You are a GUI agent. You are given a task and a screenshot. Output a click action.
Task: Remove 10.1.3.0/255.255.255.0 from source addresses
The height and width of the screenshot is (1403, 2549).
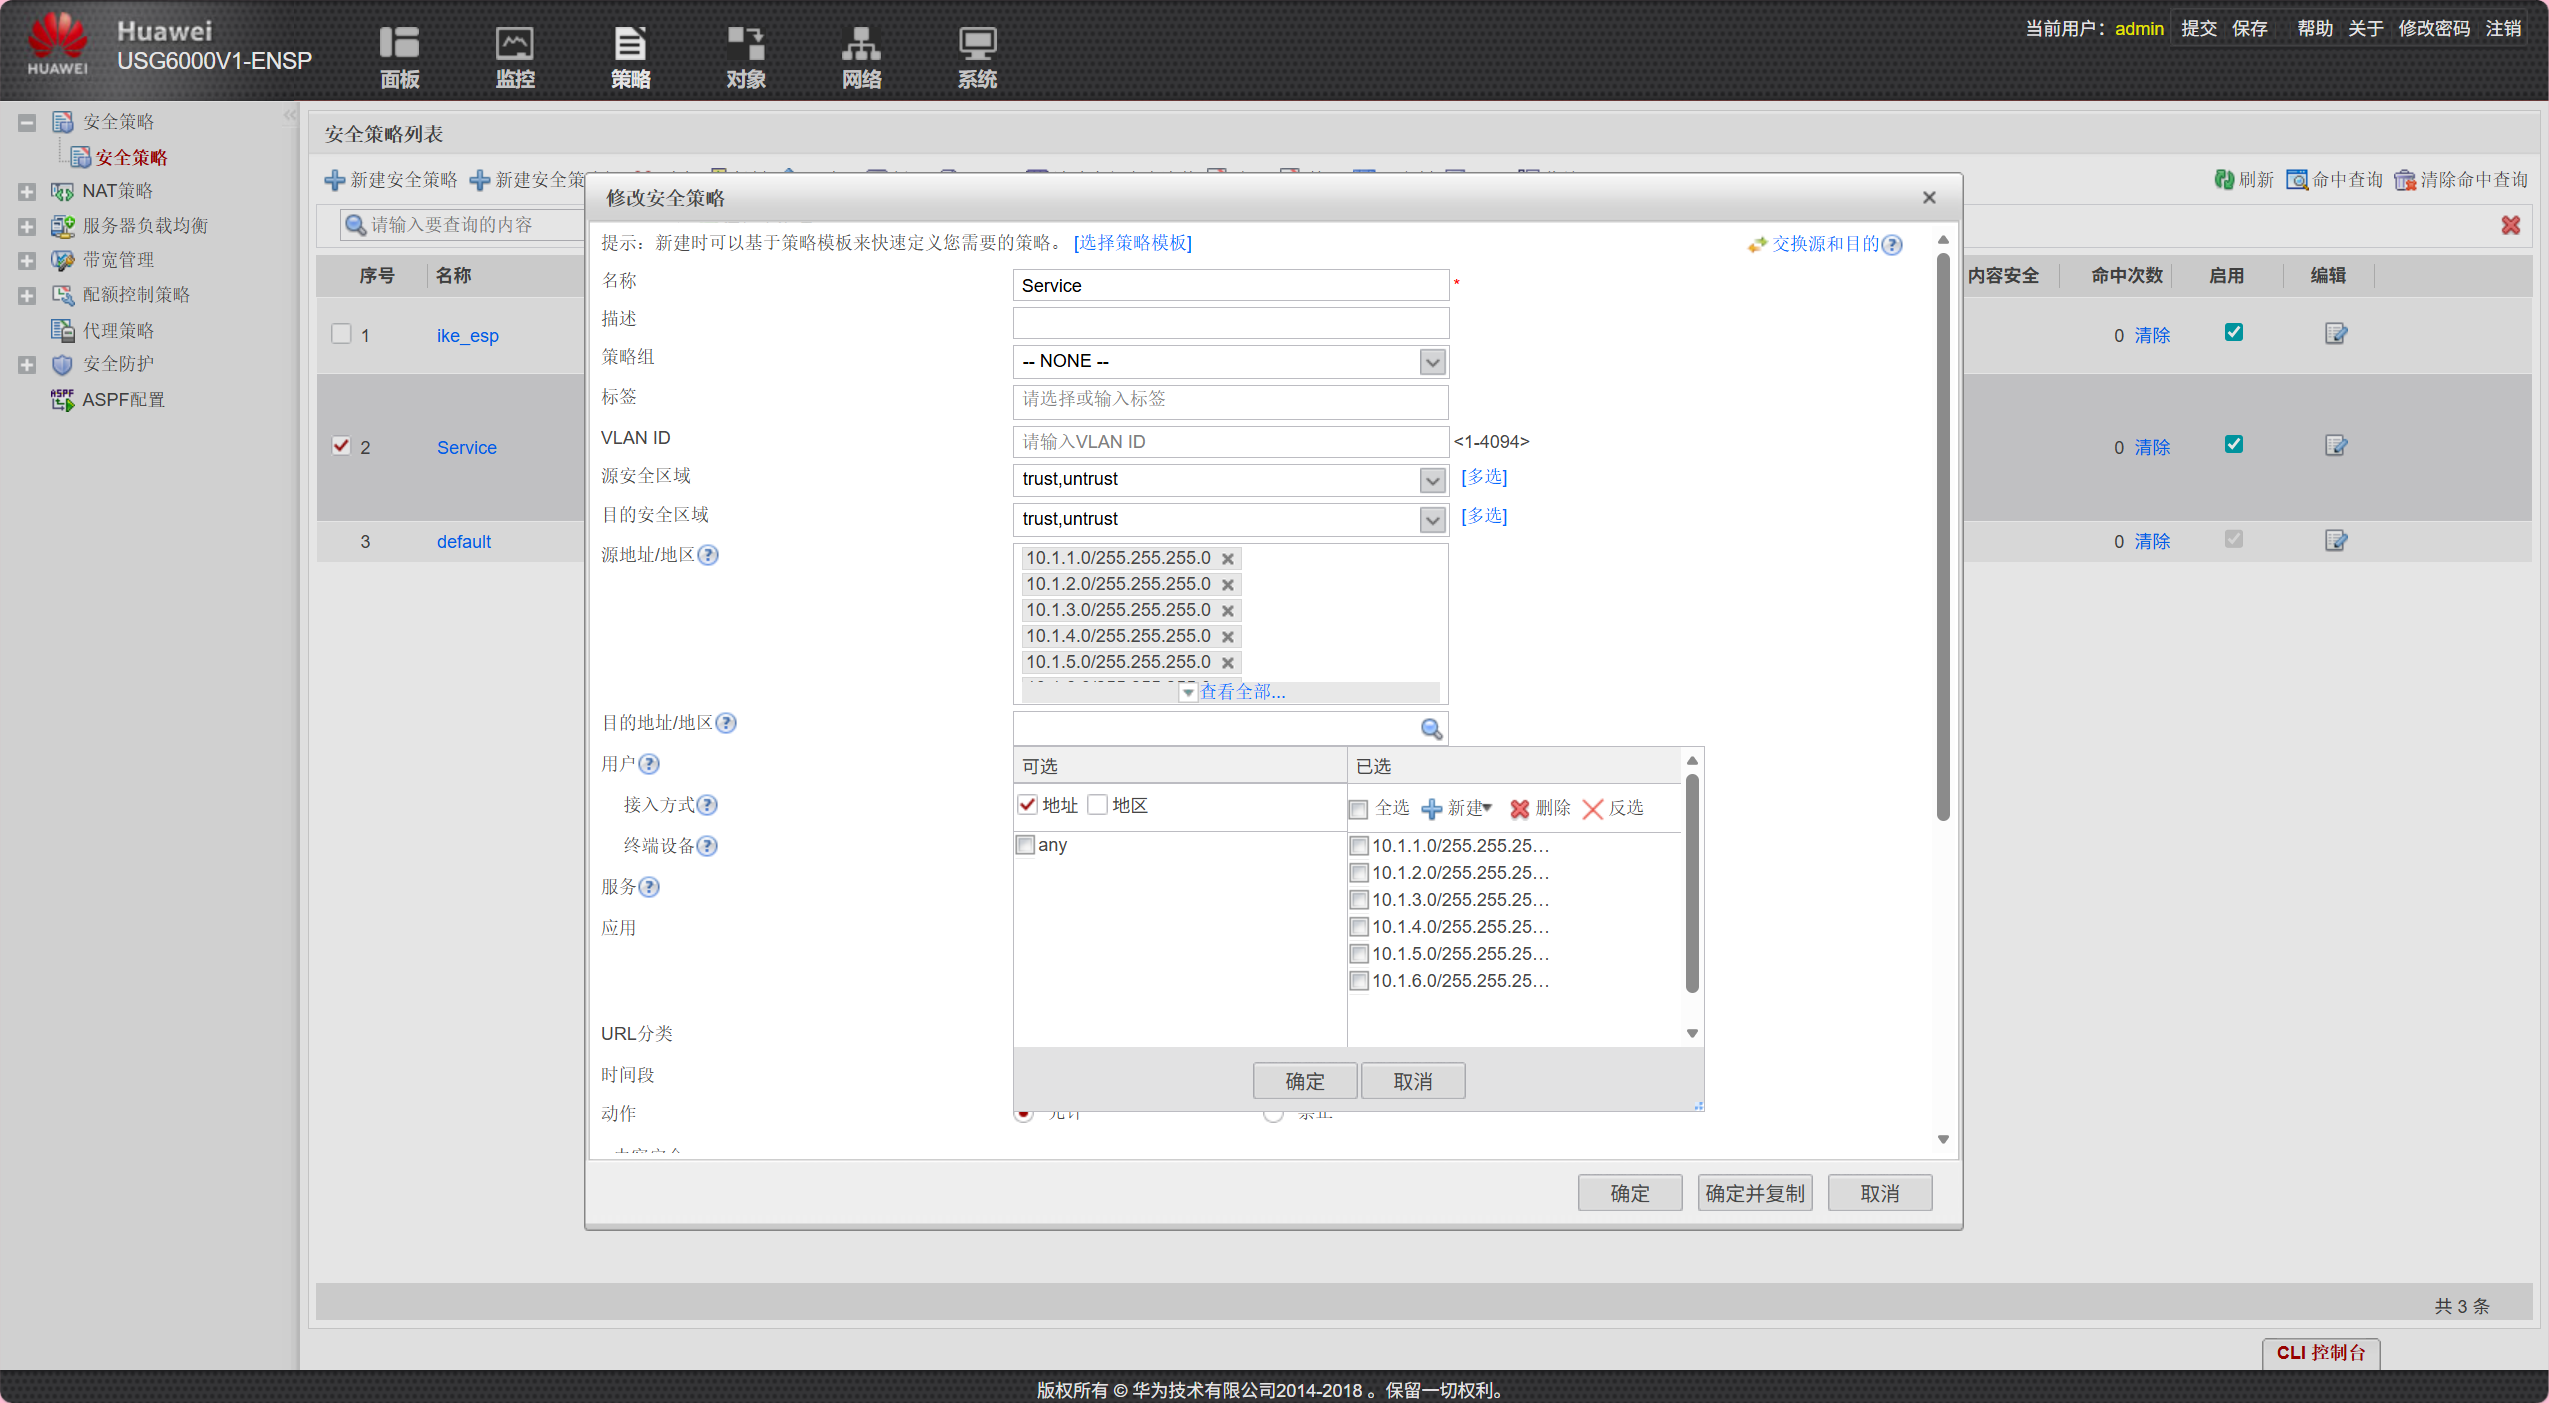tap(1228, 611)
